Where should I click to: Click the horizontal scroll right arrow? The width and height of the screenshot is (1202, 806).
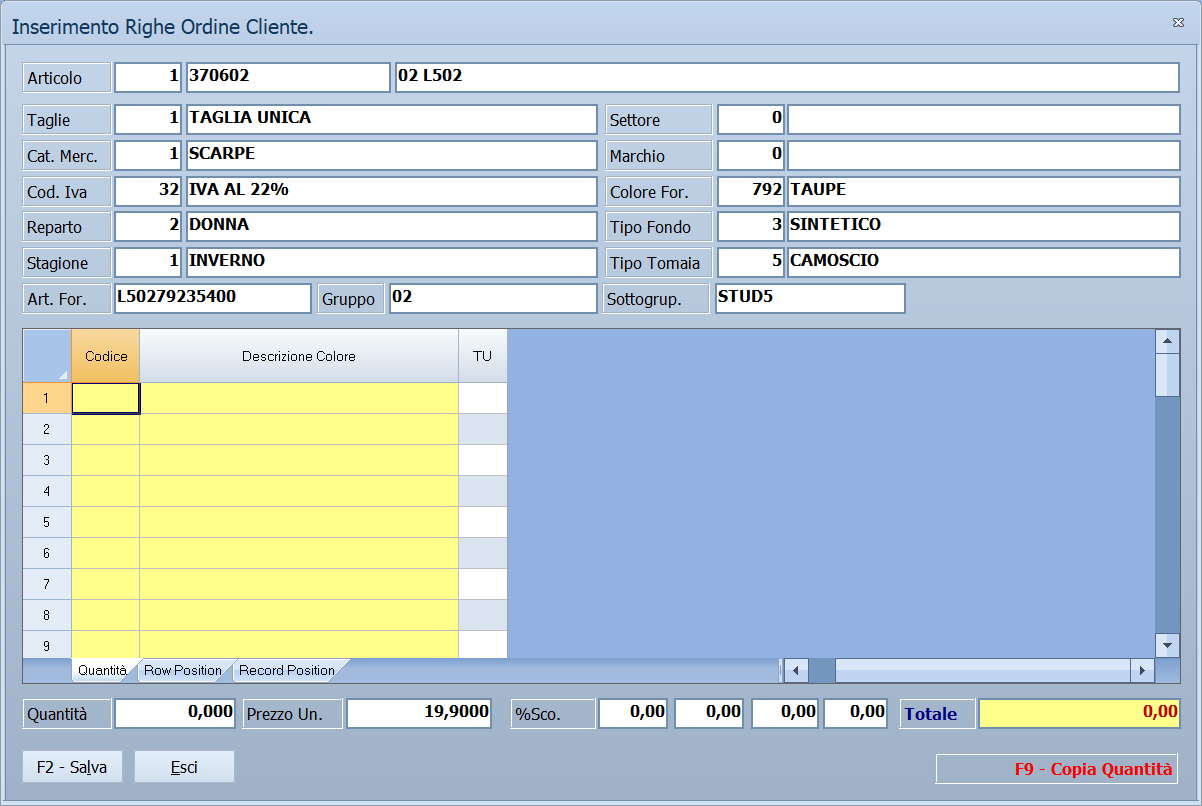pyautogui.click(x=1142, y=670)
